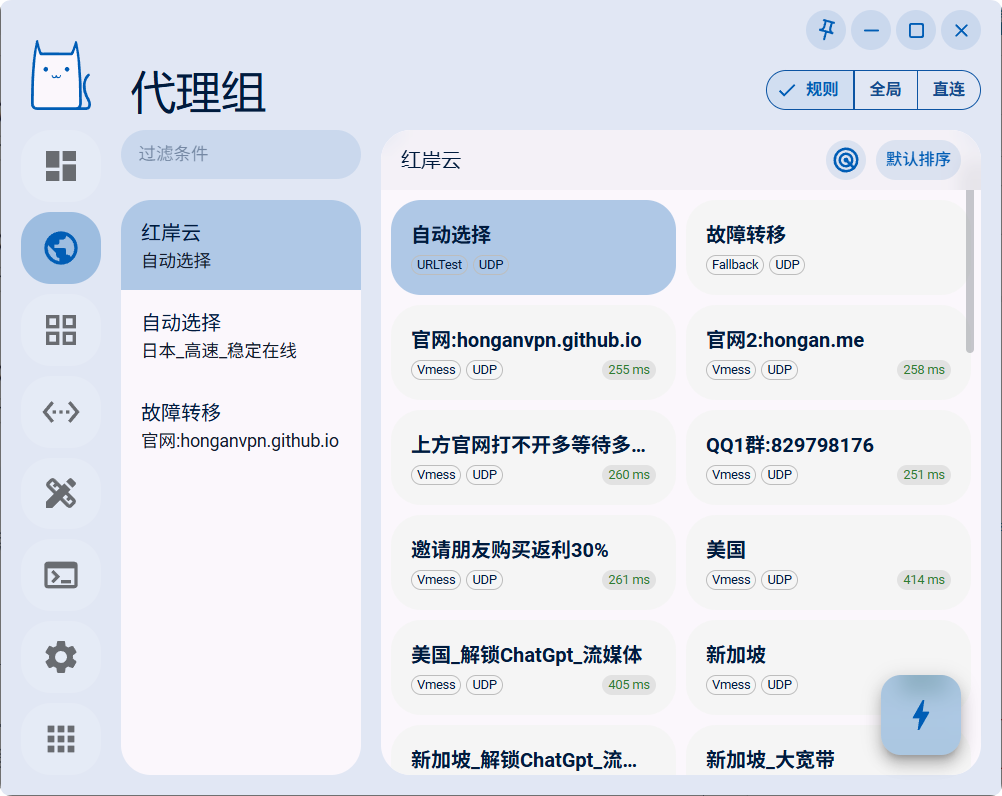Viewport: 1002px width, 796px height.
Task: Select the 故障转移 group in left list
Action: (x=240, y=426)
